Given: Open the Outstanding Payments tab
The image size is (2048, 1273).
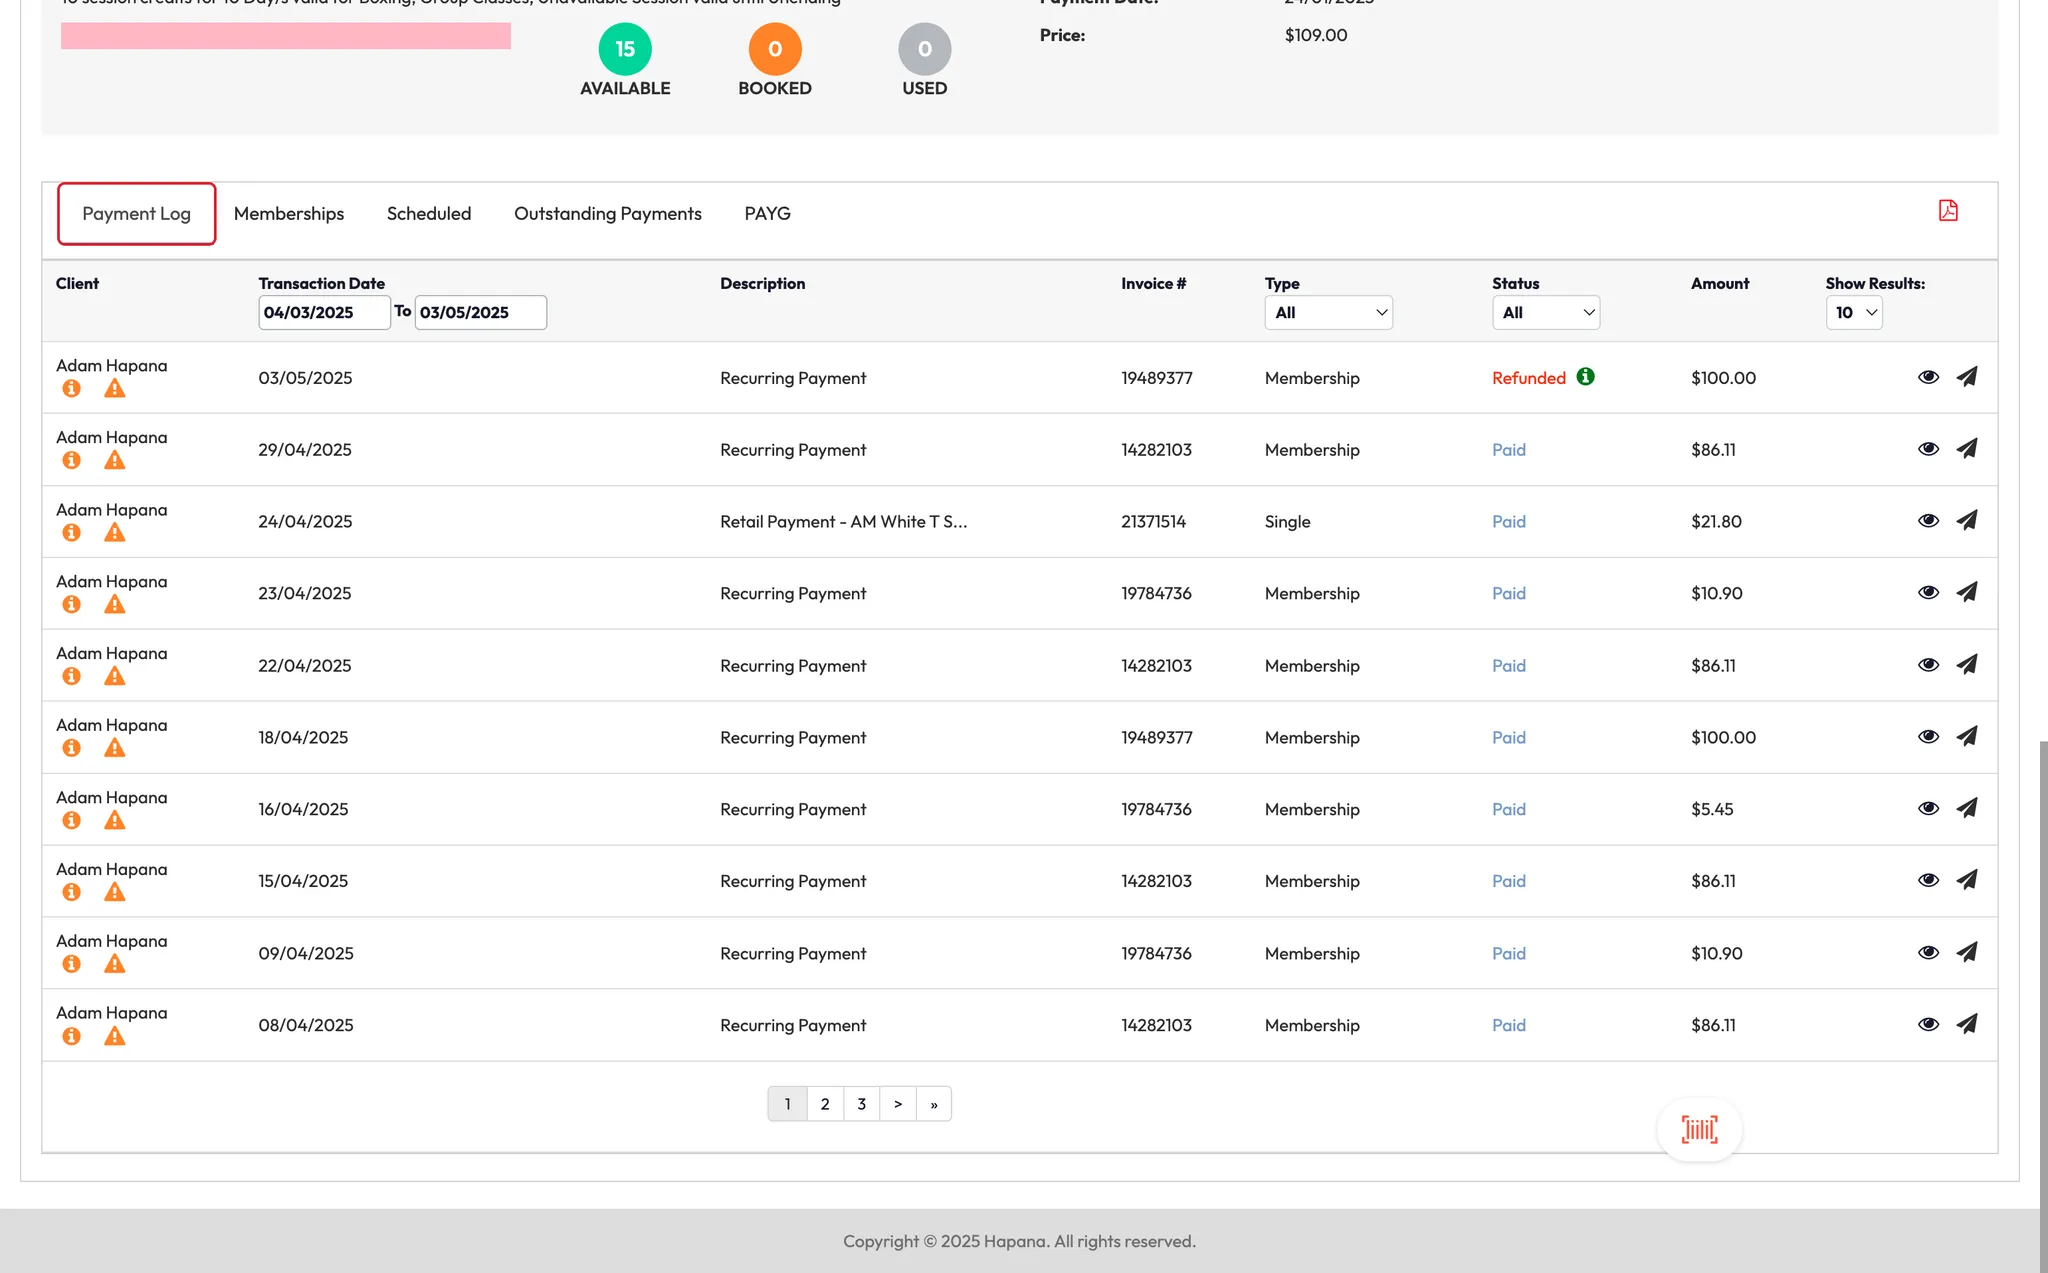Looking at the screenshot, I should [607, 214].
